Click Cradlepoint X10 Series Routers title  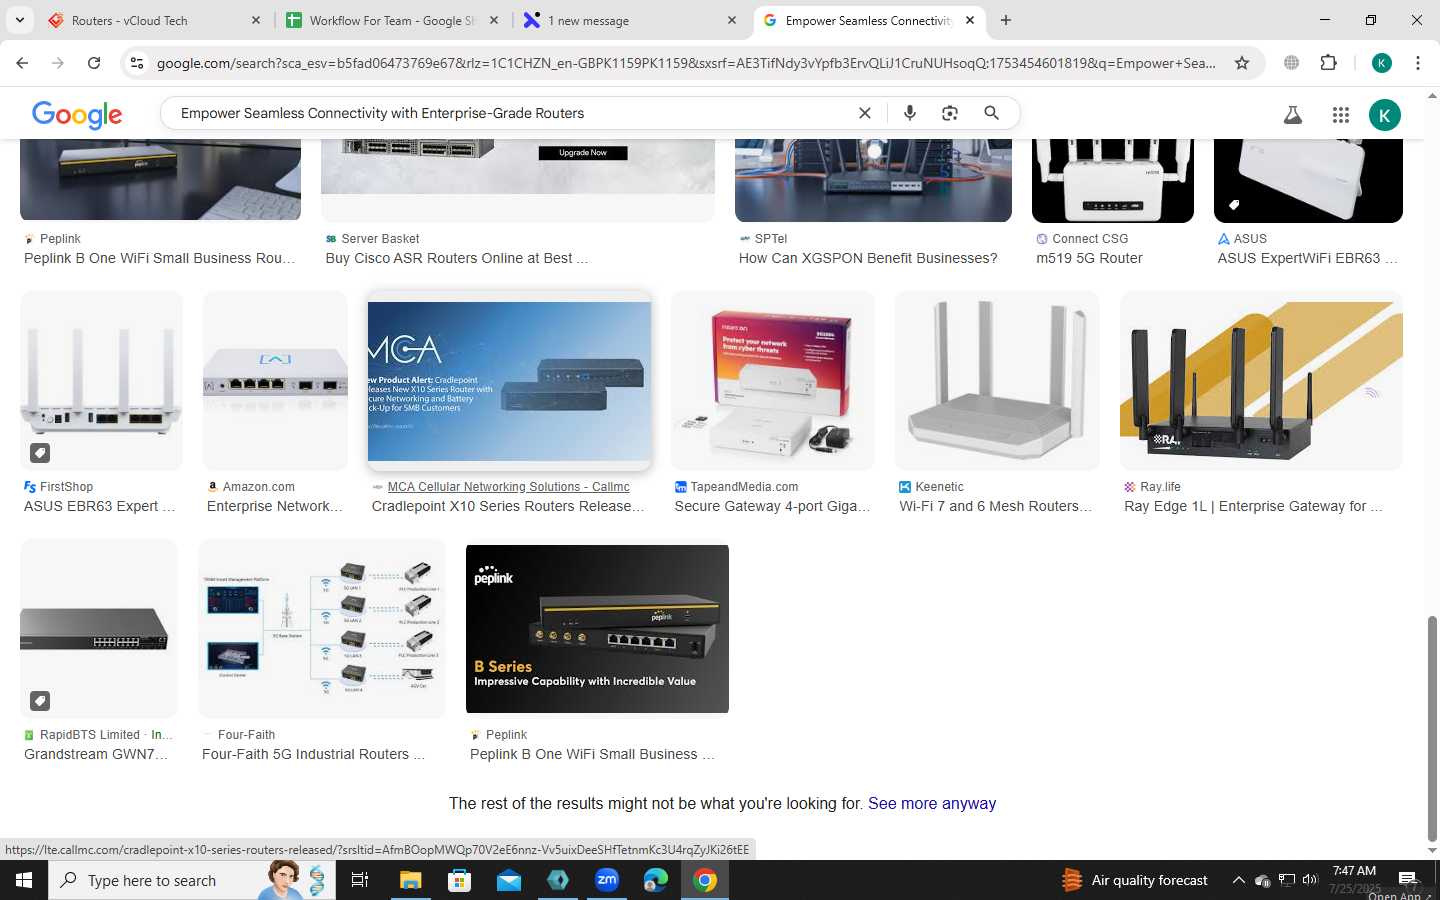point(507,506)
